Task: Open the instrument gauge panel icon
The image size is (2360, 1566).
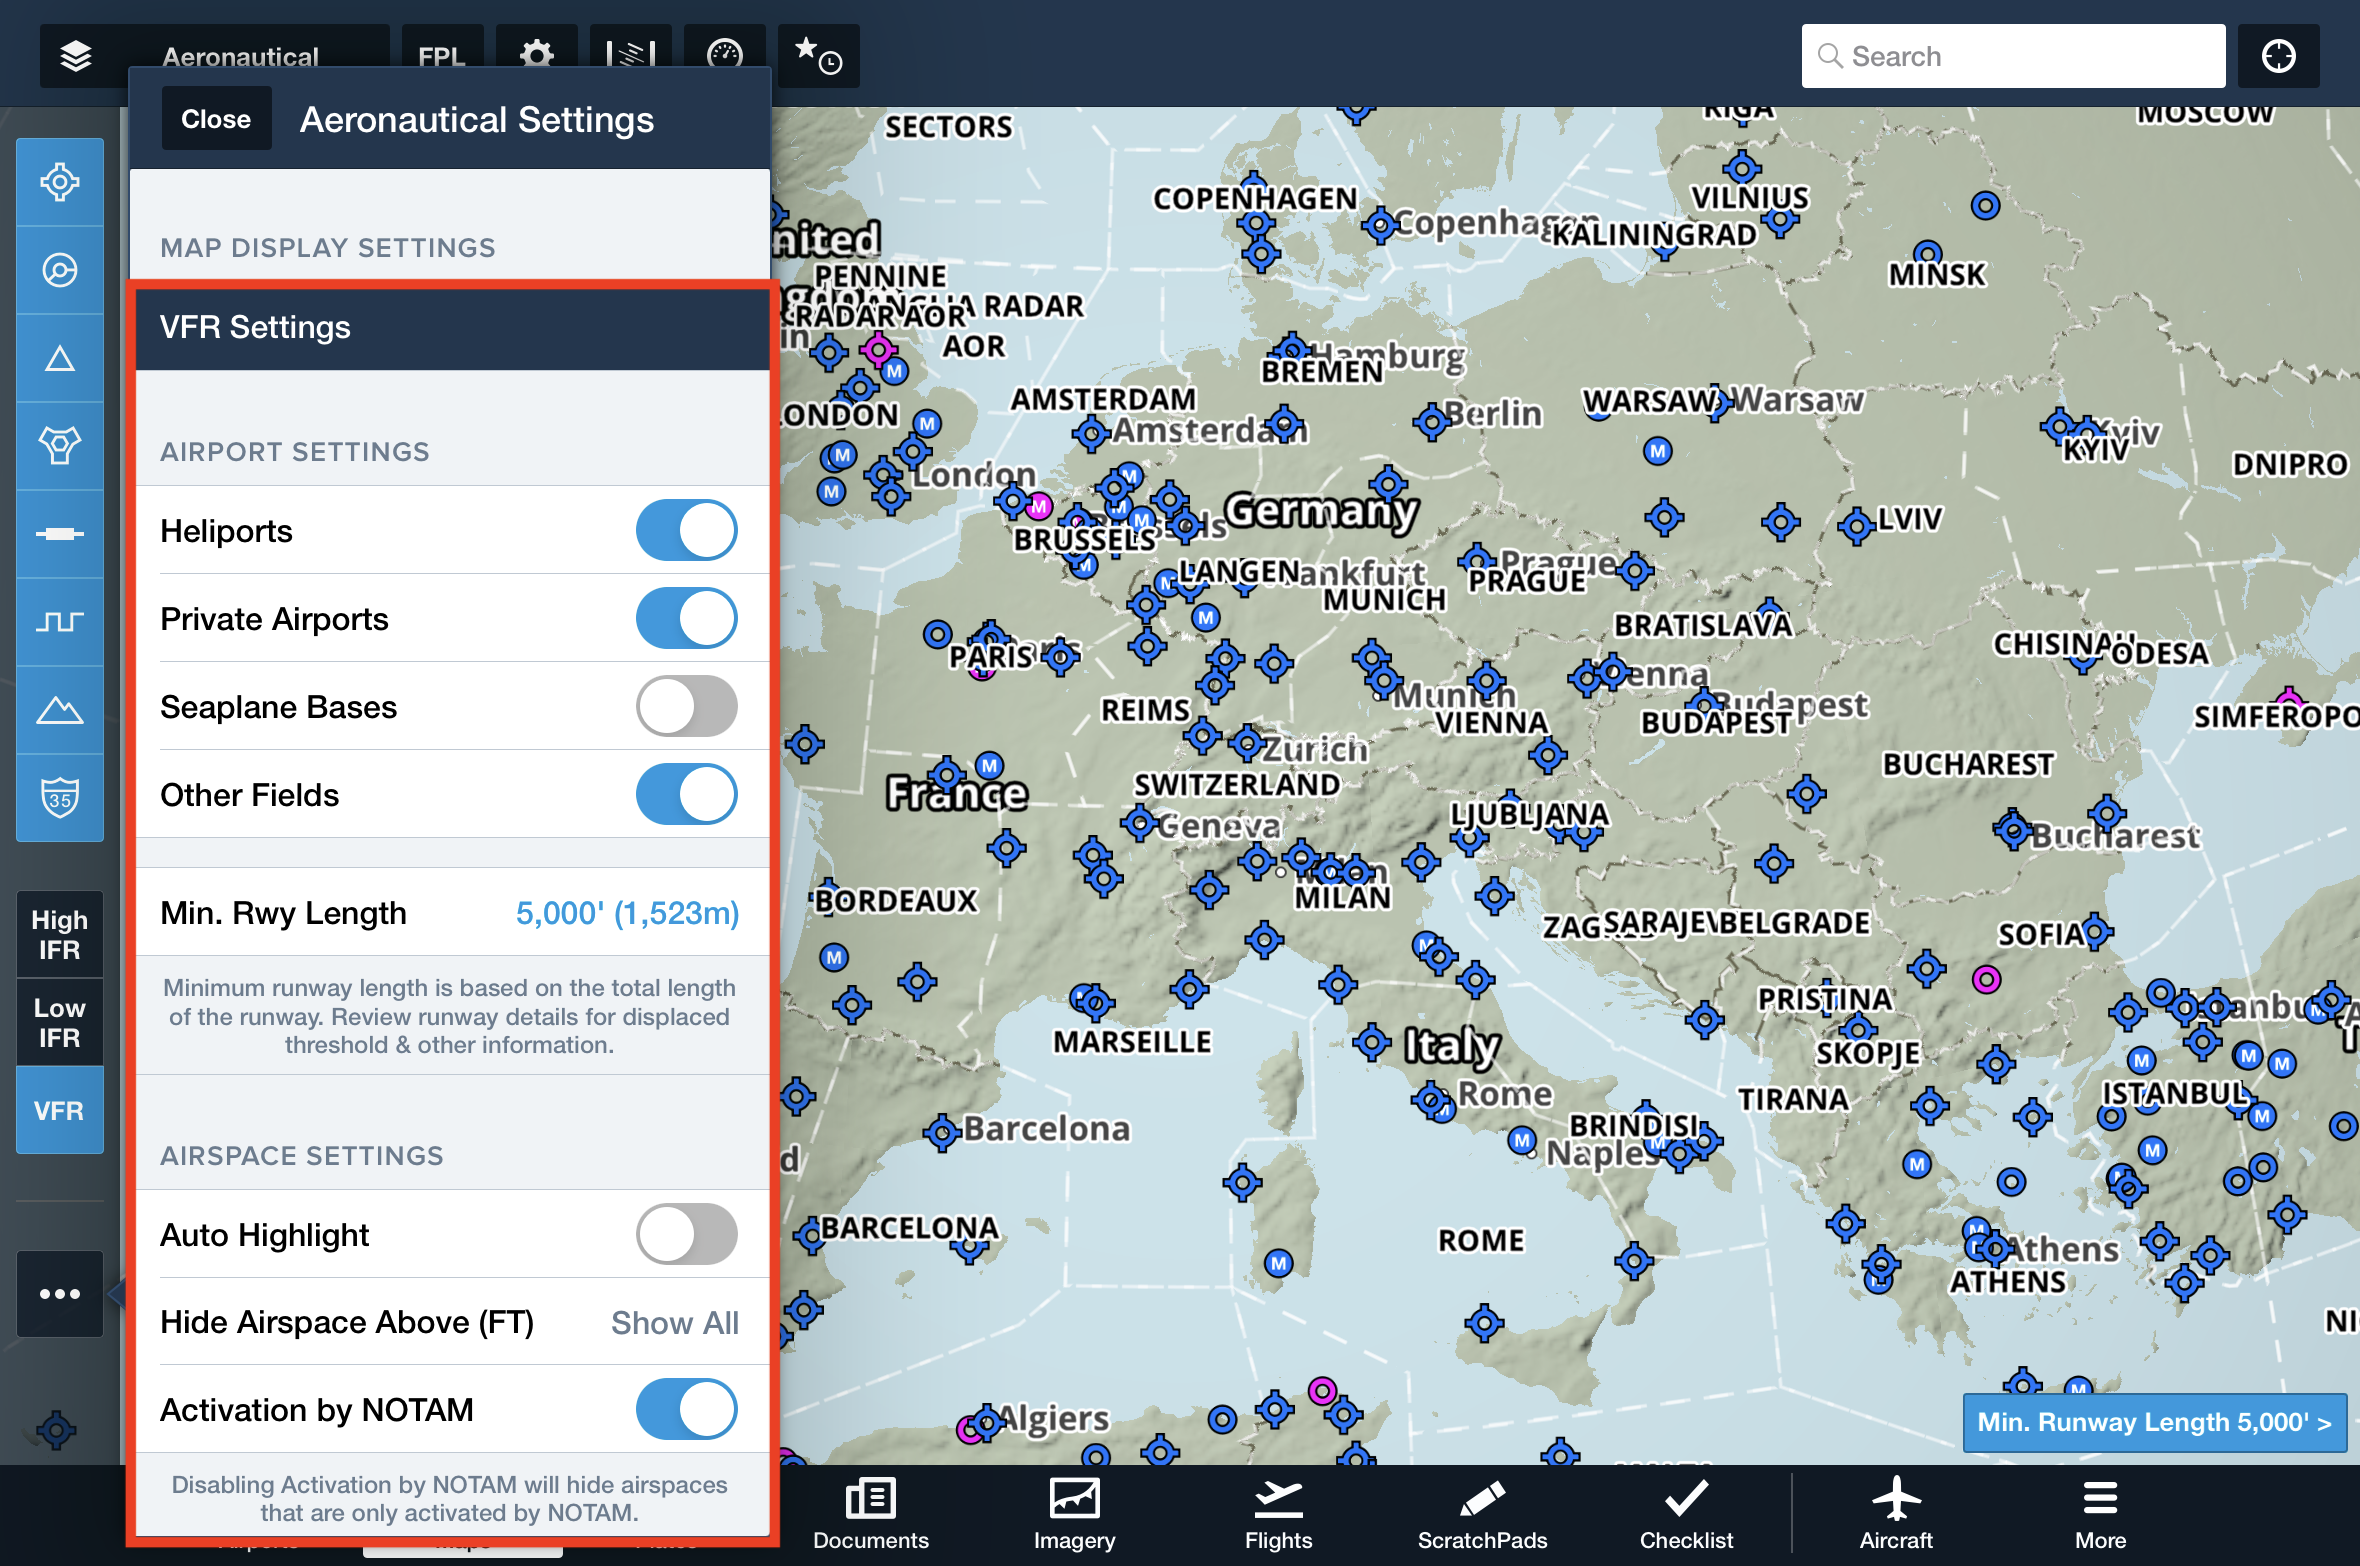Action: [725, 56]
